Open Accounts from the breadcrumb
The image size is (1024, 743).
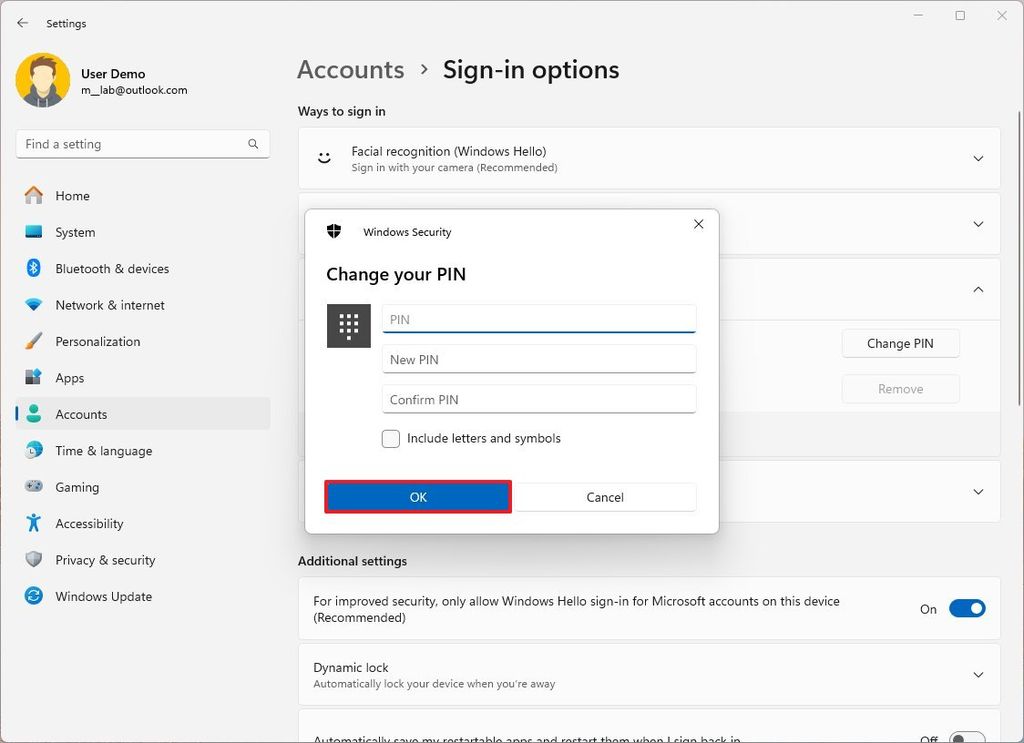tap(350, 69)
